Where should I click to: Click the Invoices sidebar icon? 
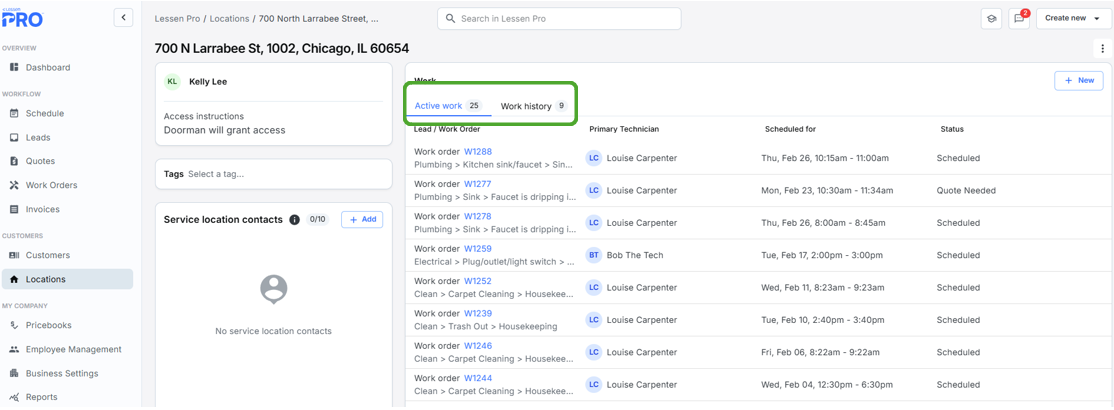tap(14, 210)
